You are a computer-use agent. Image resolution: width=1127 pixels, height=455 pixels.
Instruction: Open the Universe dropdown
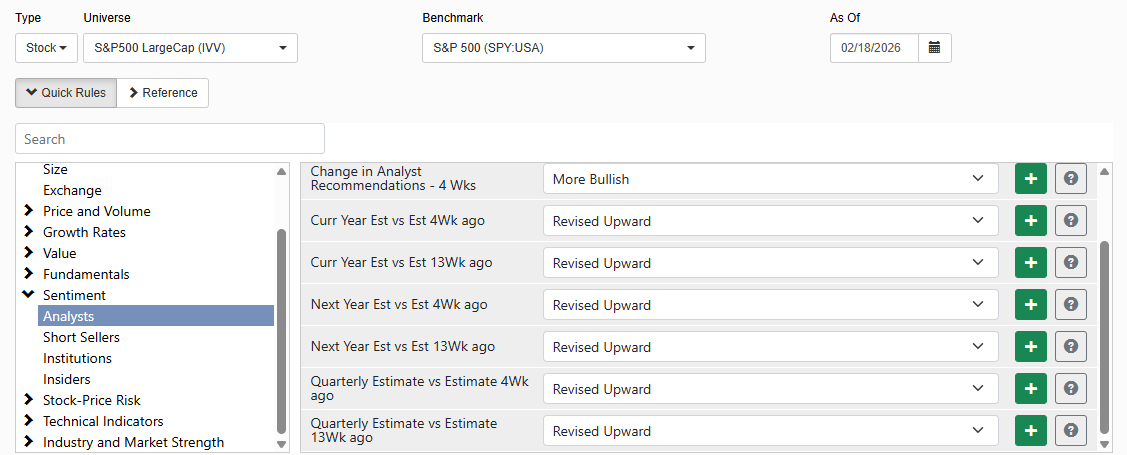coord(190,48)
